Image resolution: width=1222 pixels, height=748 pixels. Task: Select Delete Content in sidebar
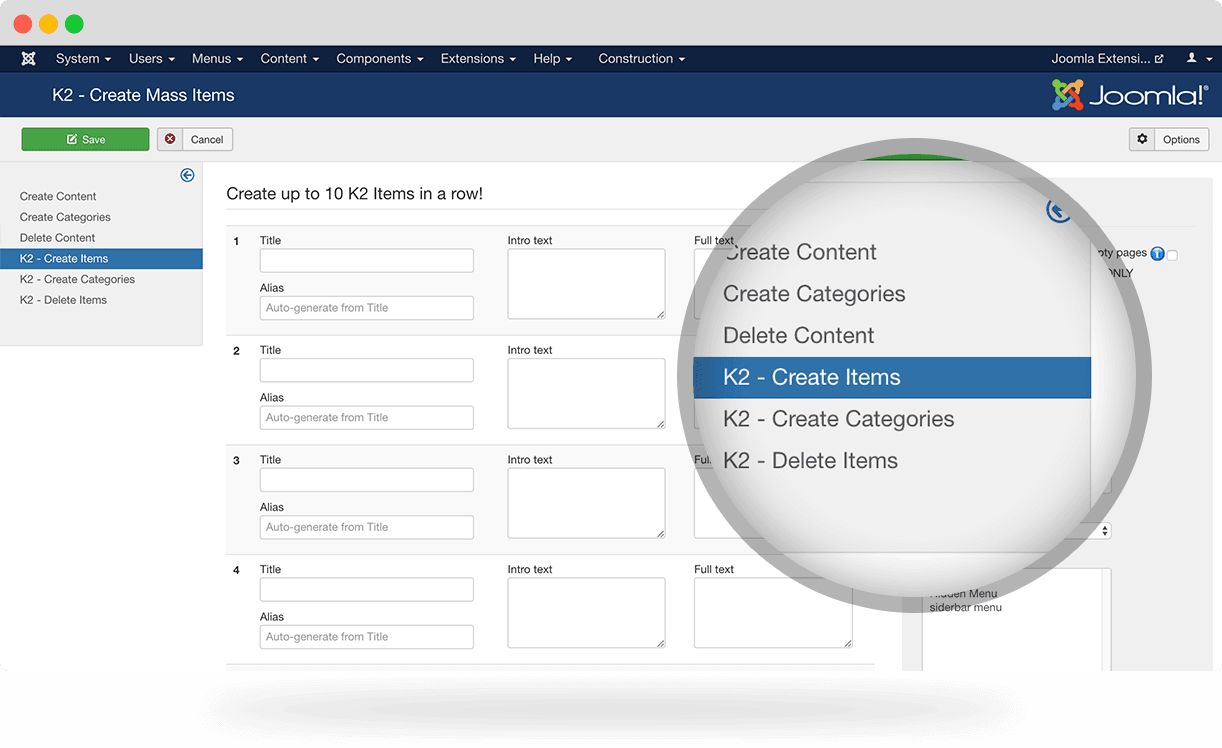[57, 238]
